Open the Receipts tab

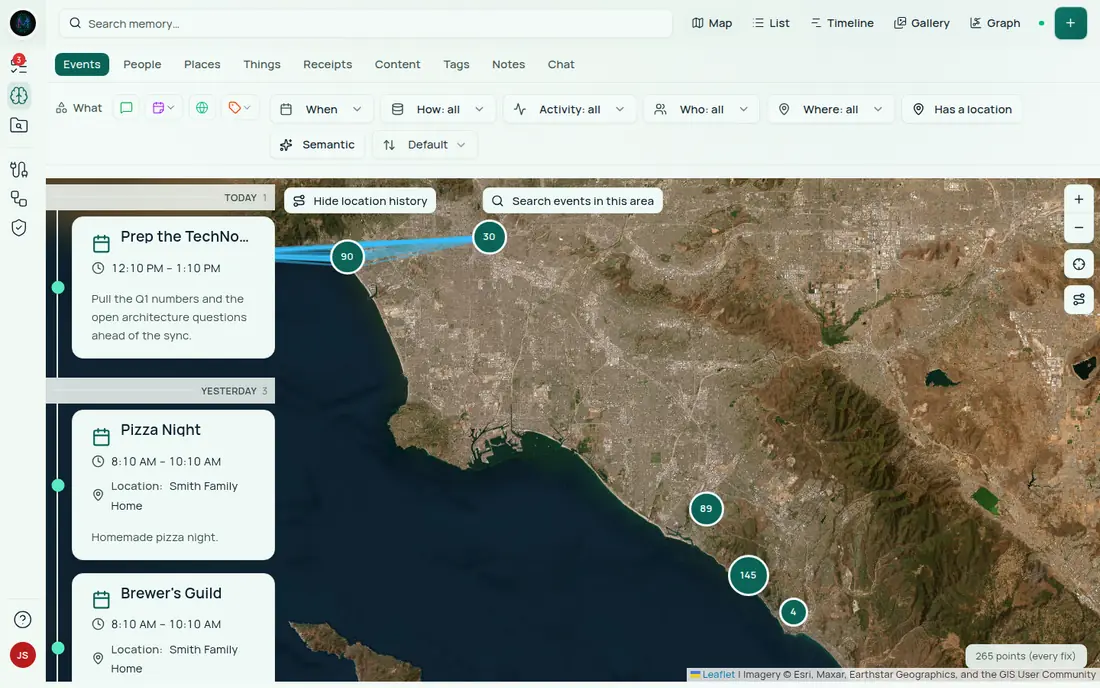328,64
